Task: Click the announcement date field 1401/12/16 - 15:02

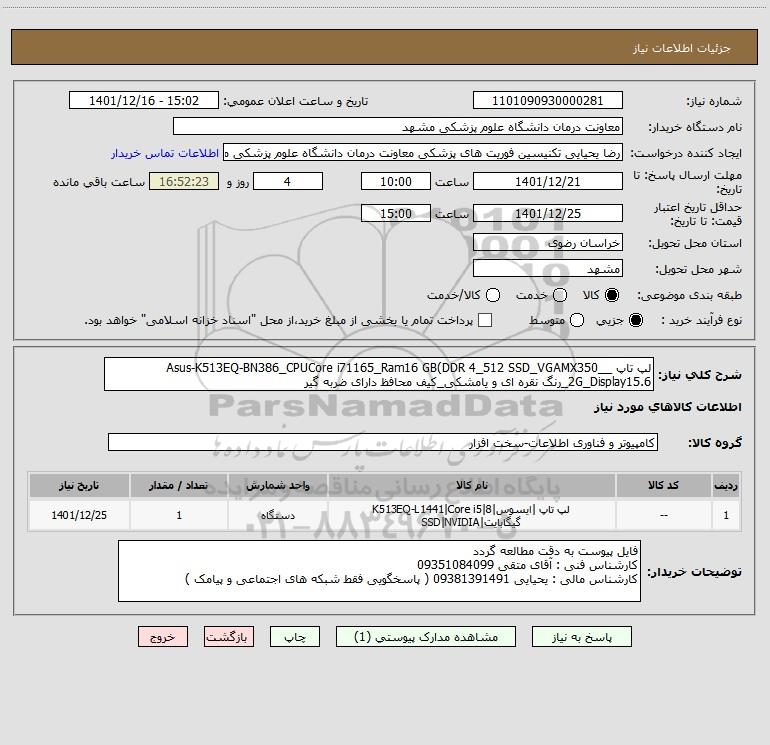Action: 144,101
